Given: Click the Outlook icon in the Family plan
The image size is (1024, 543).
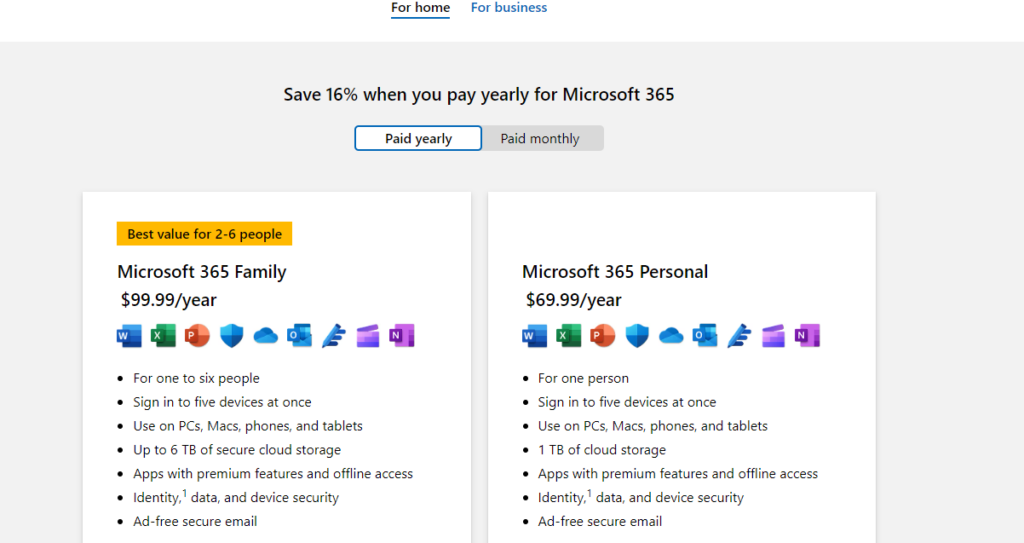Looking at the screenshot, I should [x=300, y=336].
